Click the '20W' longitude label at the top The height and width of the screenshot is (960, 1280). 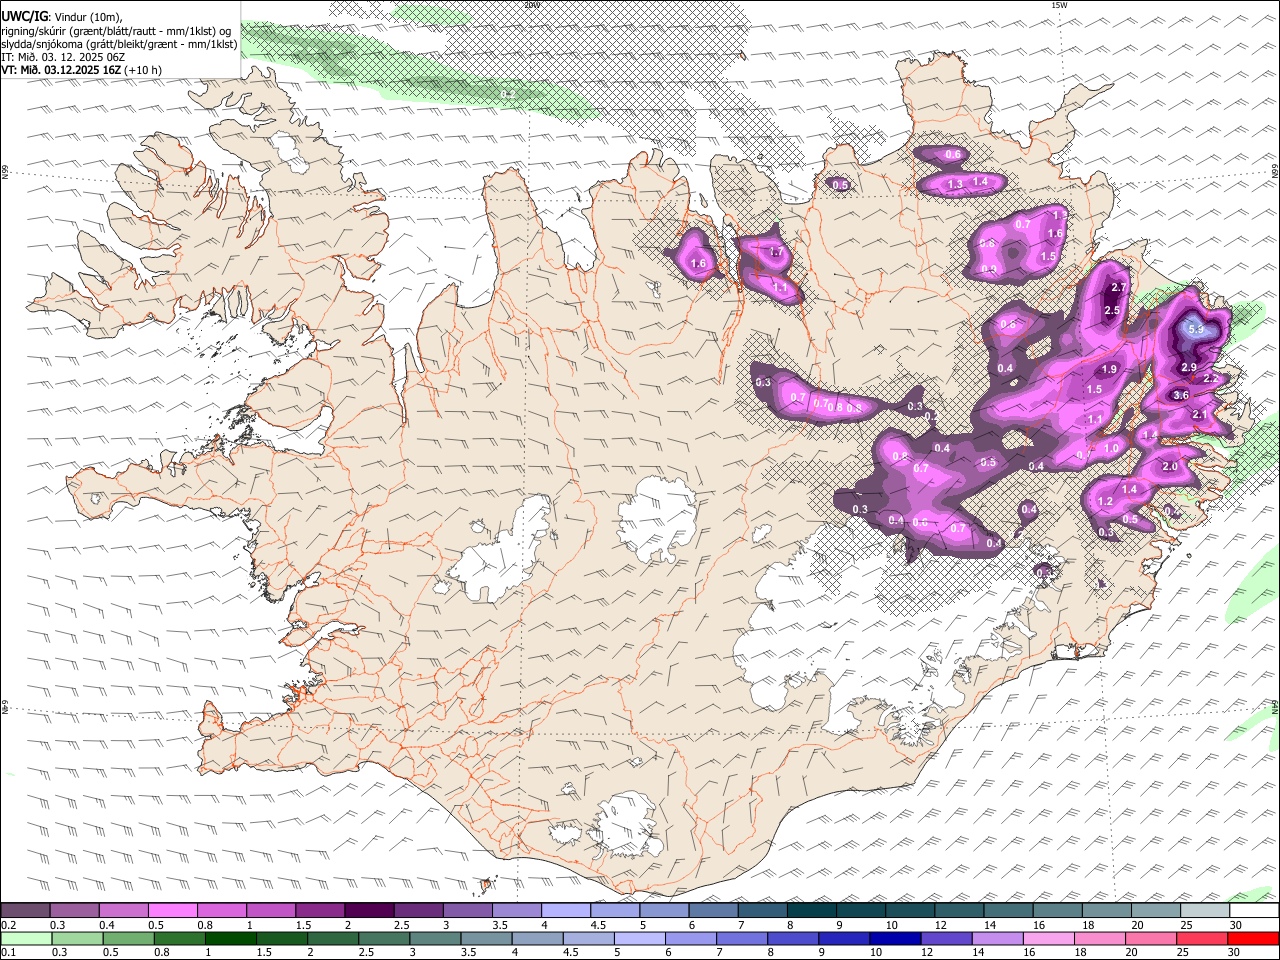[x=532, y=5]
